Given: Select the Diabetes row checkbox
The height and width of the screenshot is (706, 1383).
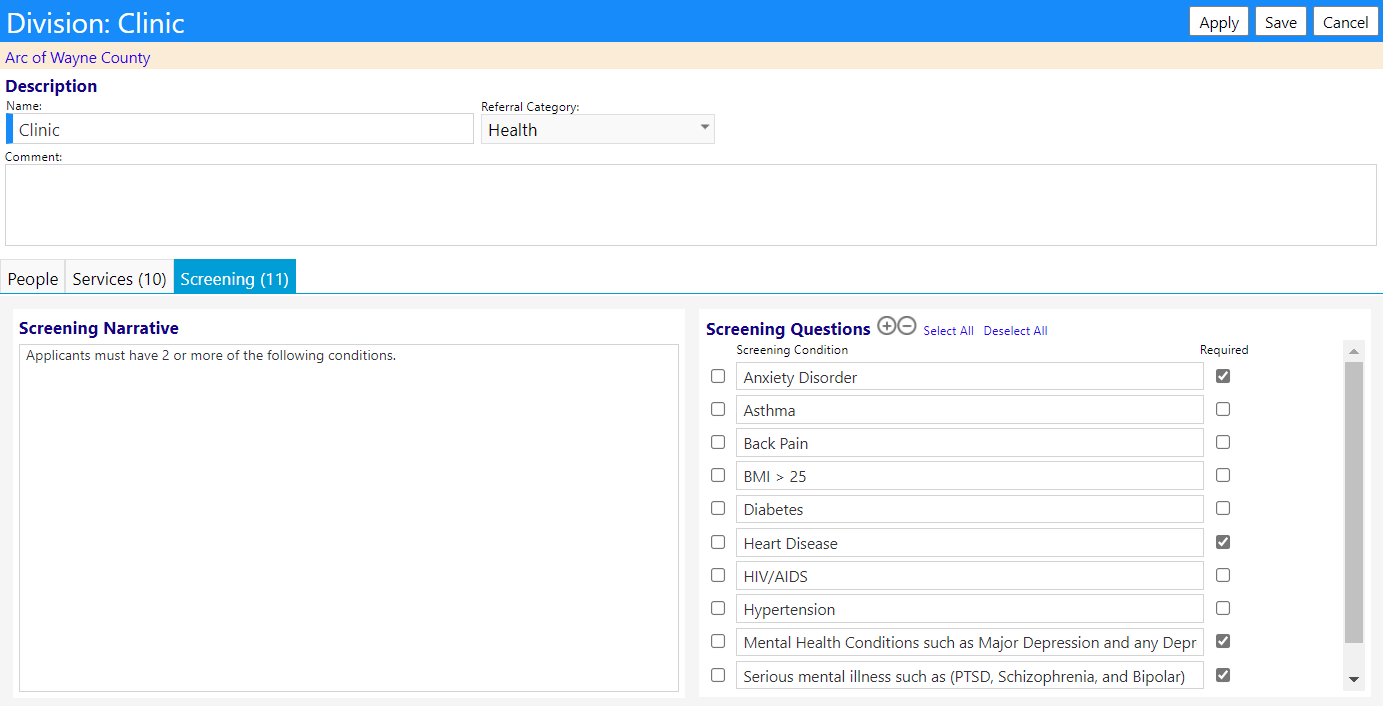Looking at the screenshot, I should [x=718, y=508].
